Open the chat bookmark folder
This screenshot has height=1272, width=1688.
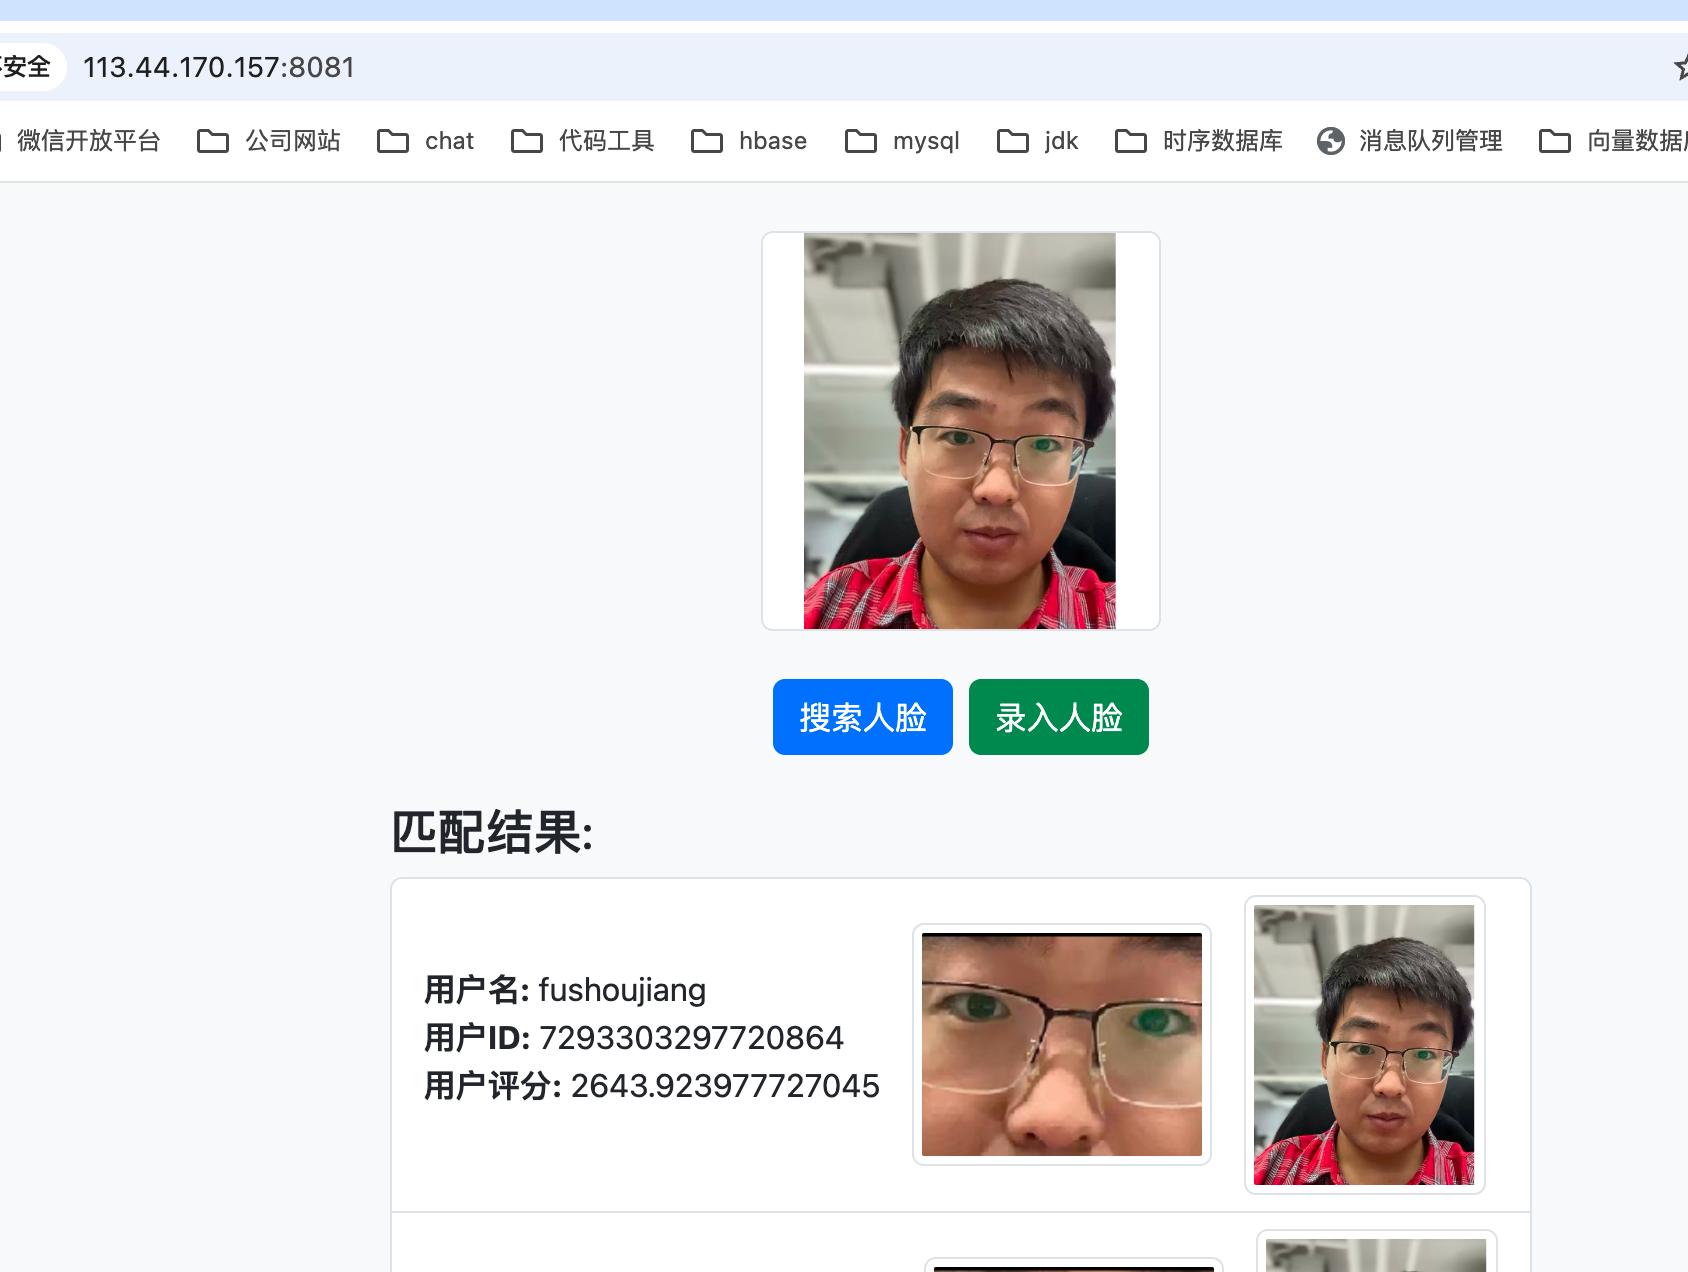[425, 141]
